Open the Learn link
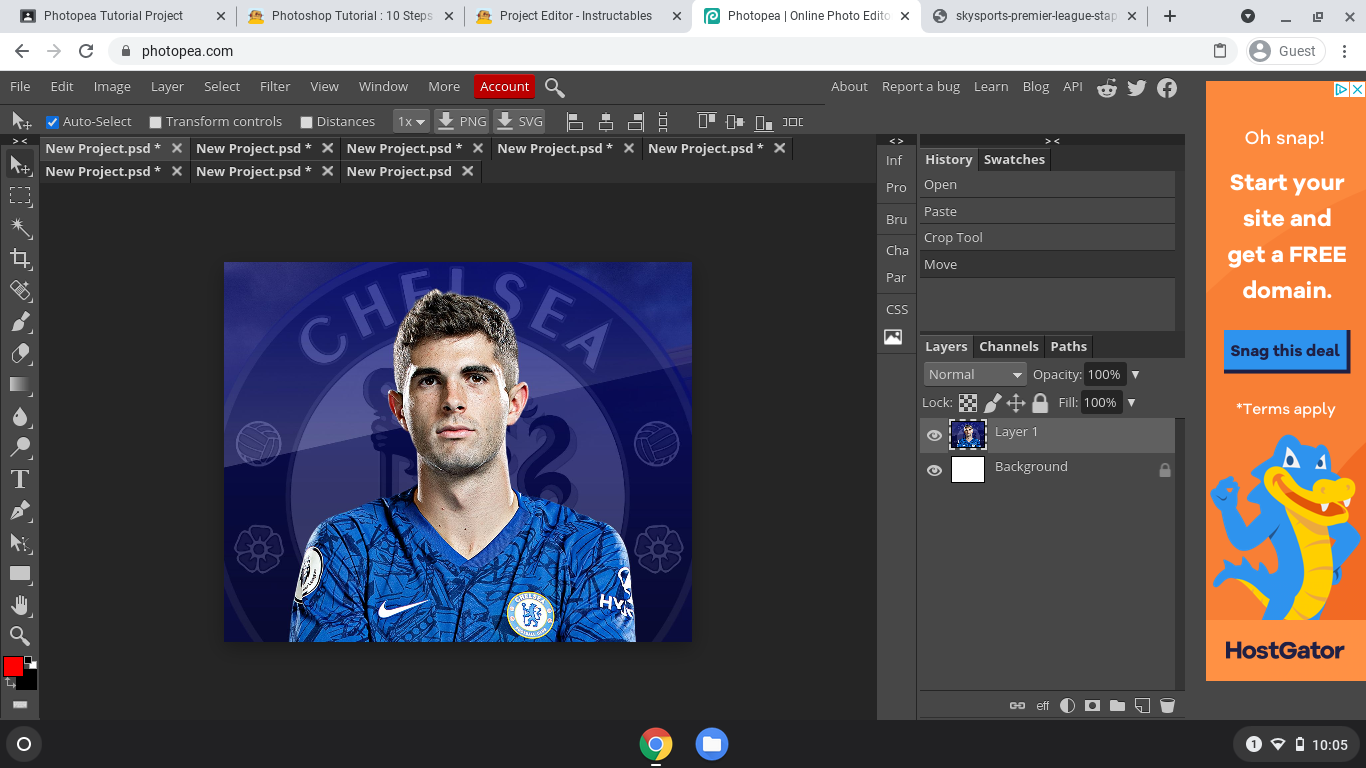This screenshot has width=1366, height=768. 991,87
